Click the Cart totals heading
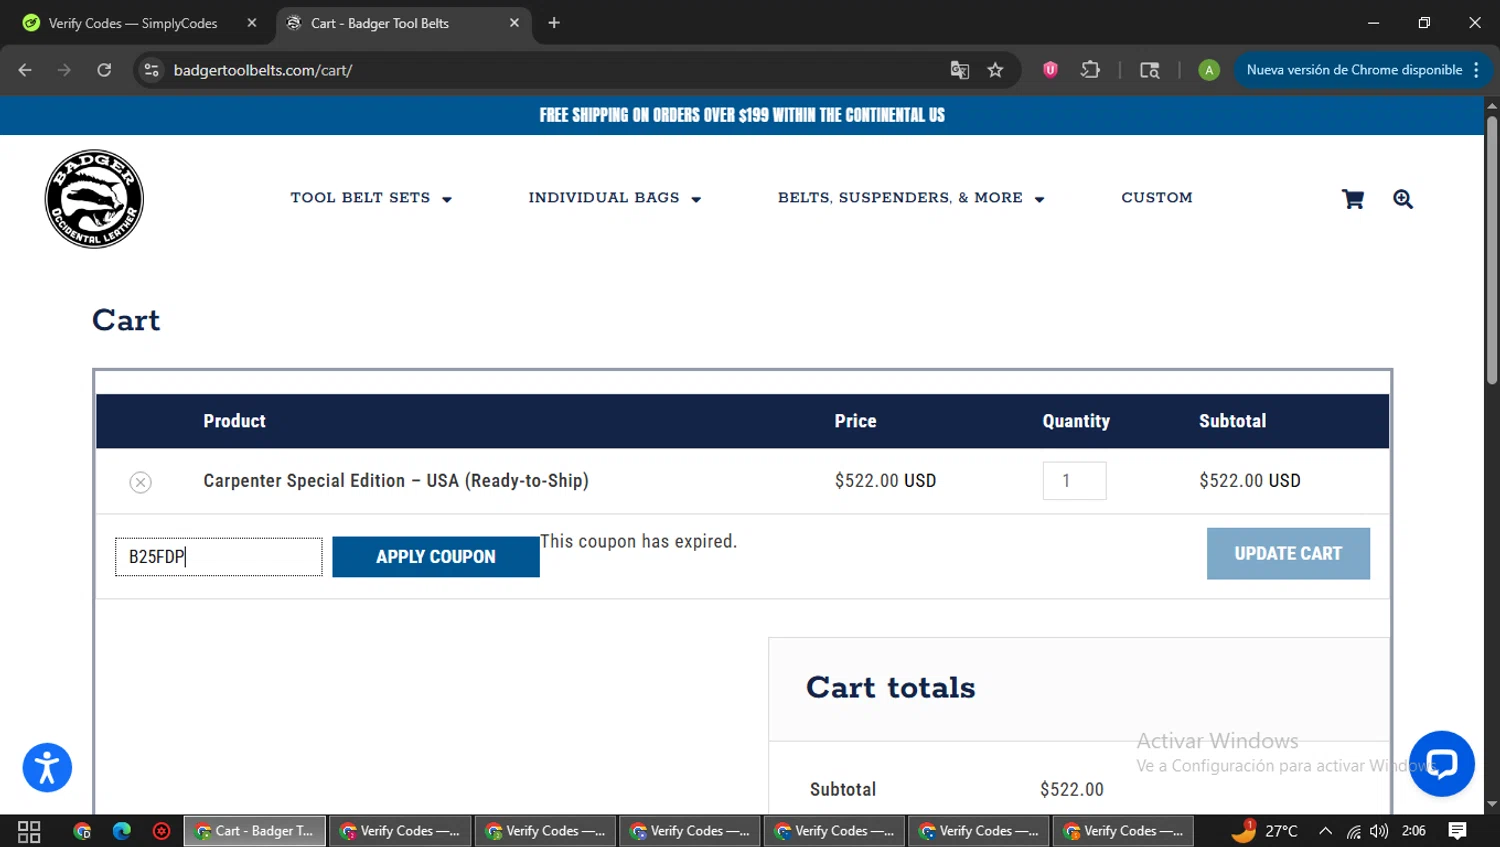The height and width of the screenshot is (847, 1500). pos(891,687)
